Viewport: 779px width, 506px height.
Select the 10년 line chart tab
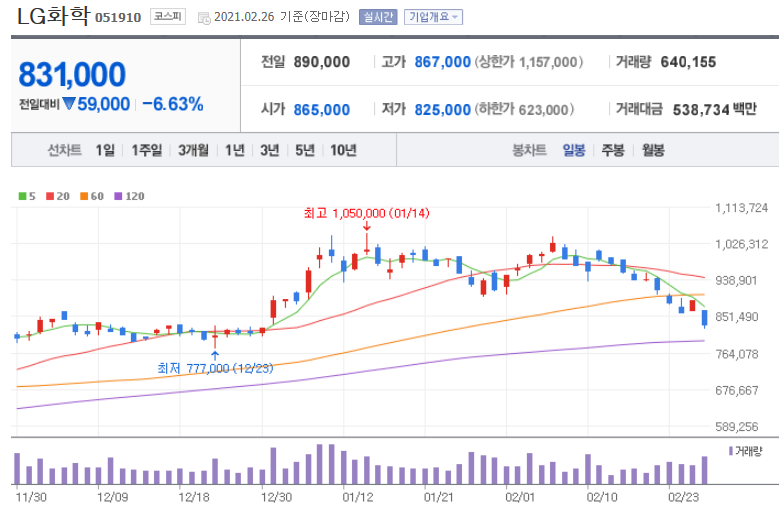point(343,150)
